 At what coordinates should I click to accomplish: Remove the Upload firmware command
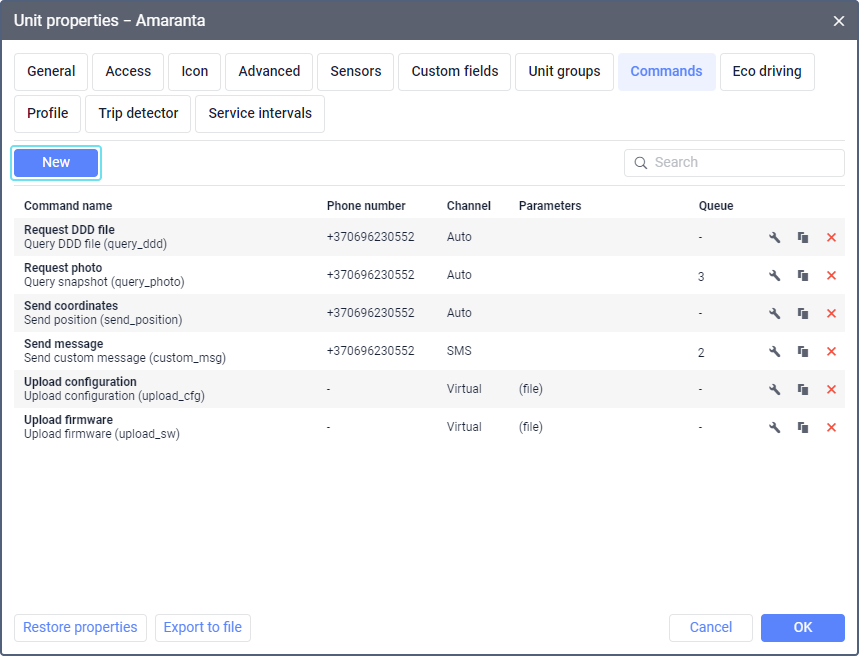pos(831,427)
